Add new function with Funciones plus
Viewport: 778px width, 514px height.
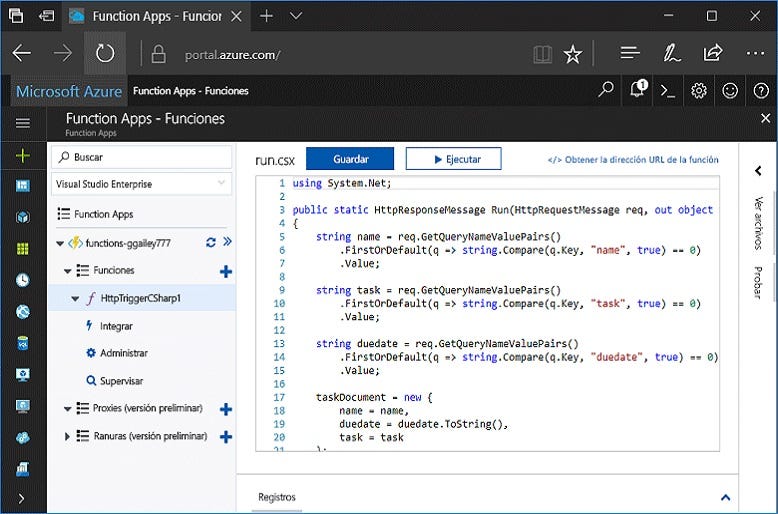[226, 271]
